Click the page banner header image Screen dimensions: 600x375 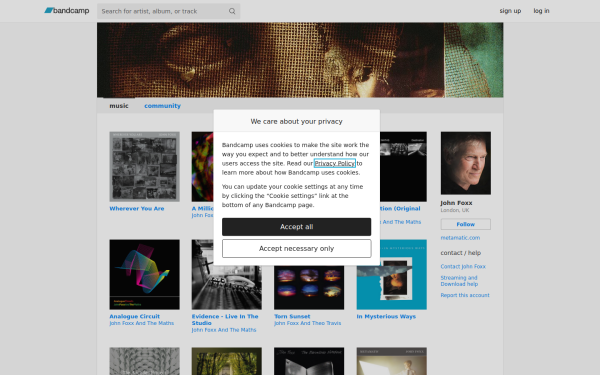pyautogui.click(x=300, y=60)
